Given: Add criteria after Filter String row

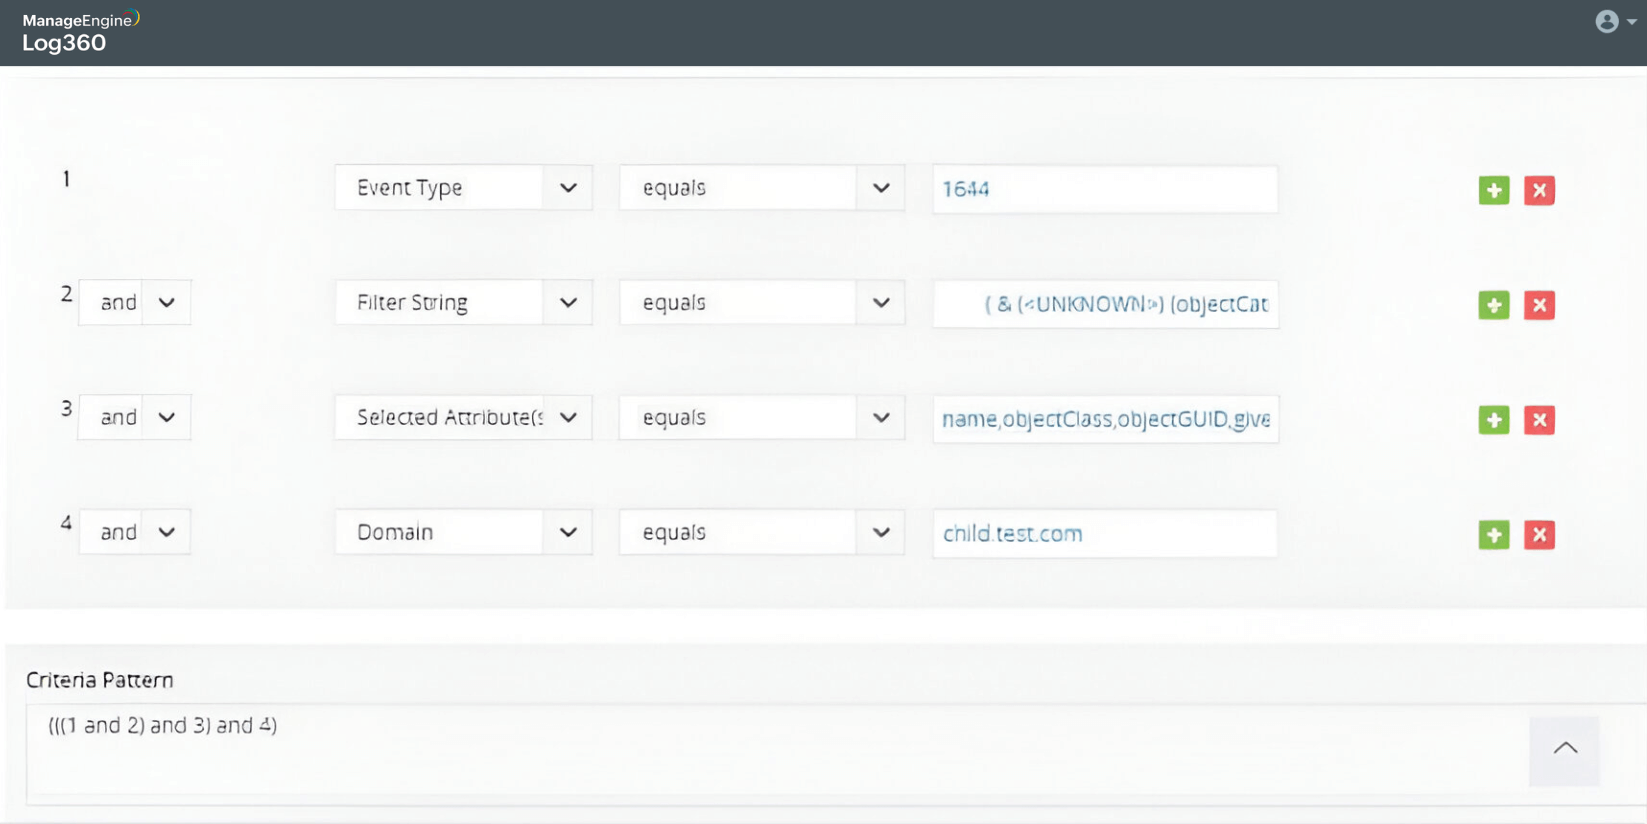Looking at the screenshot, I should pos(1493,305).
